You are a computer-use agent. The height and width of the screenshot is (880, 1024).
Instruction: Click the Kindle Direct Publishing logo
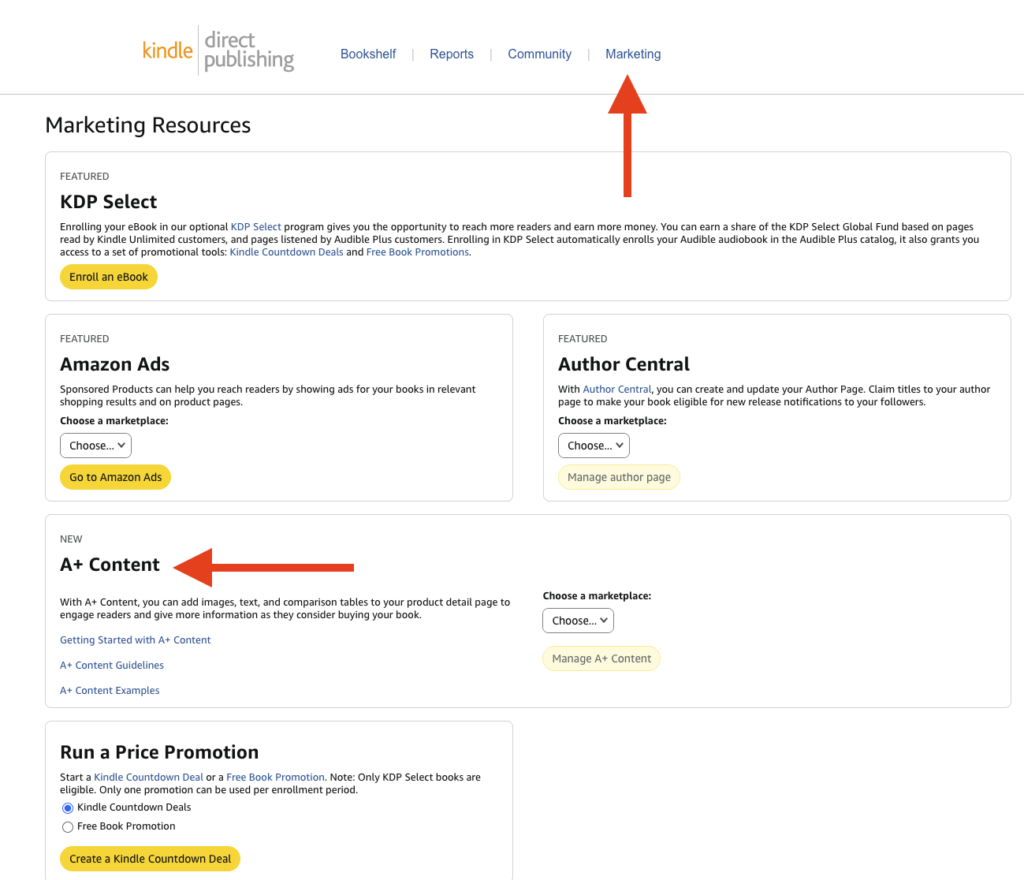(218, 51)
